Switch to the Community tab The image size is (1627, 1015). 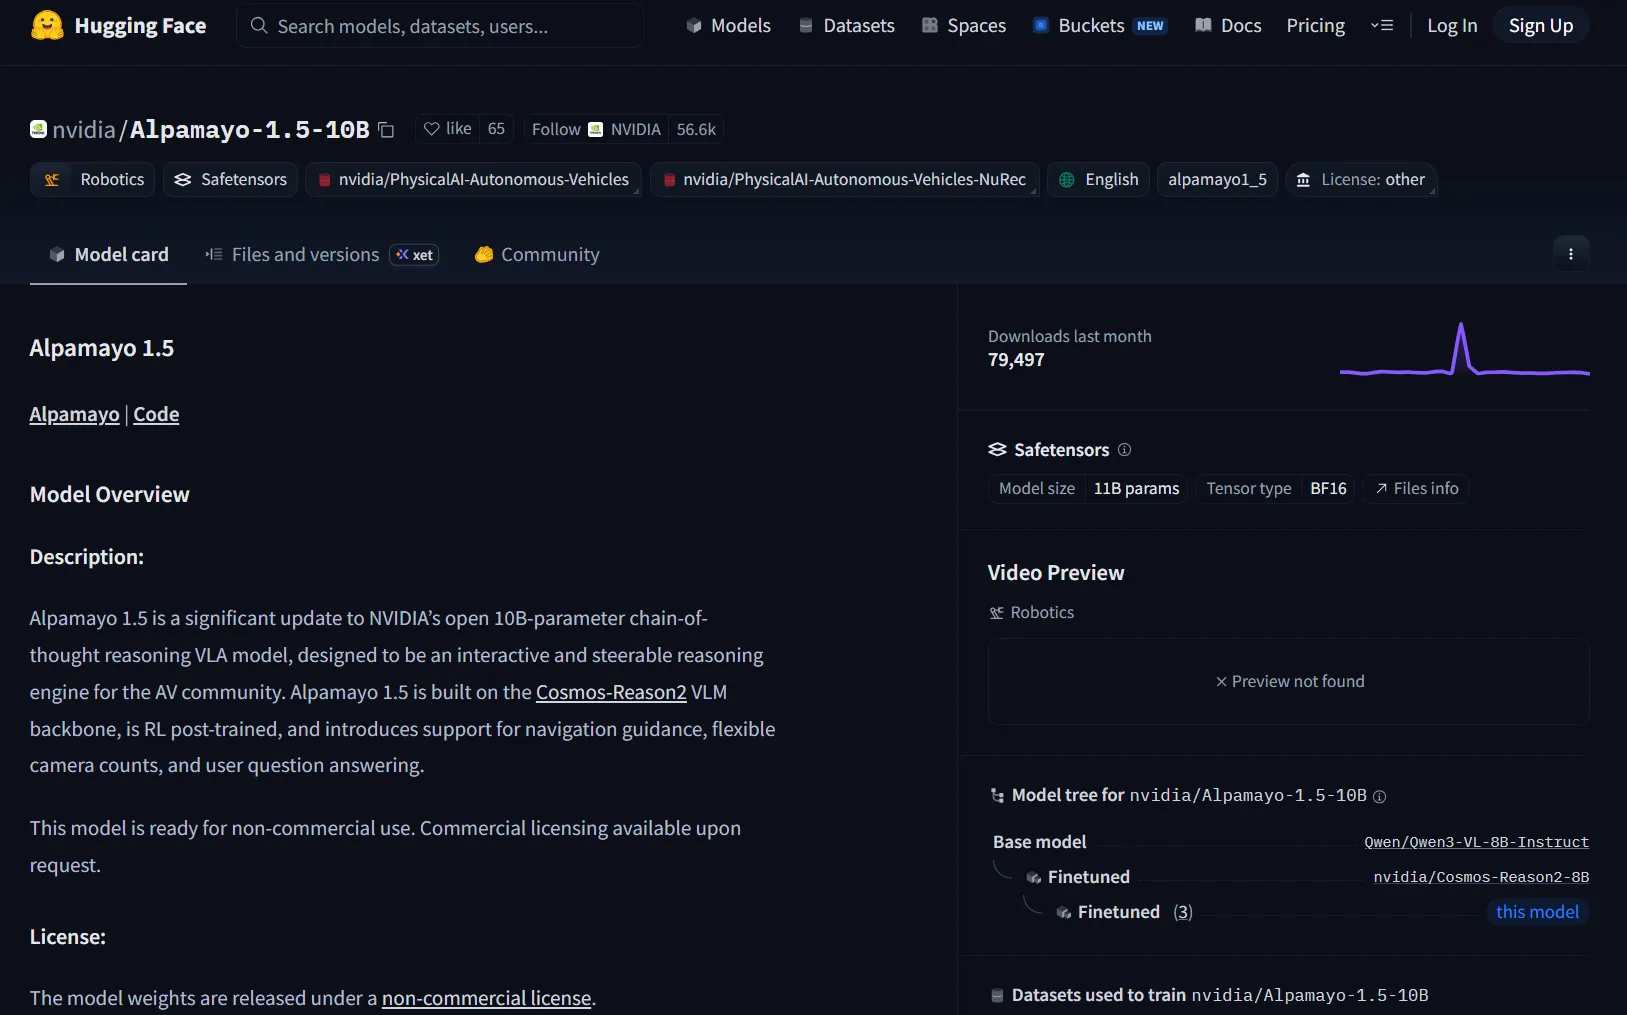tap(537, 255)
